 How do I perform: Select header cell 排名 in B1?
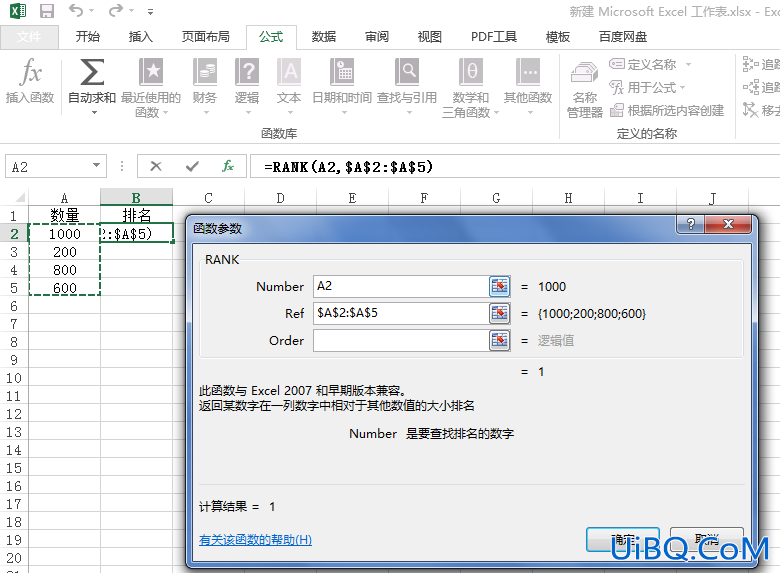point(136,215)
